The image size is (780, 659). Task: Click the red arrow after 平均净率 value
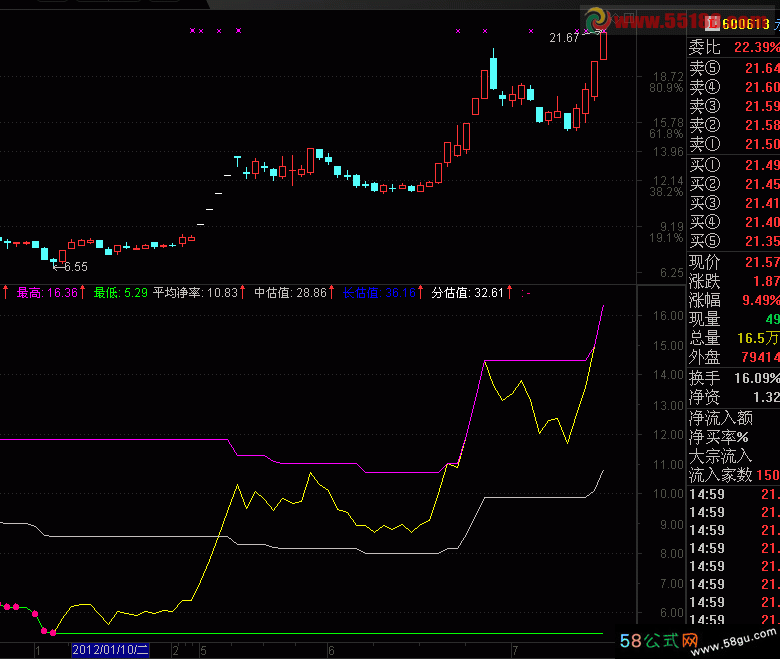(245, 293)
